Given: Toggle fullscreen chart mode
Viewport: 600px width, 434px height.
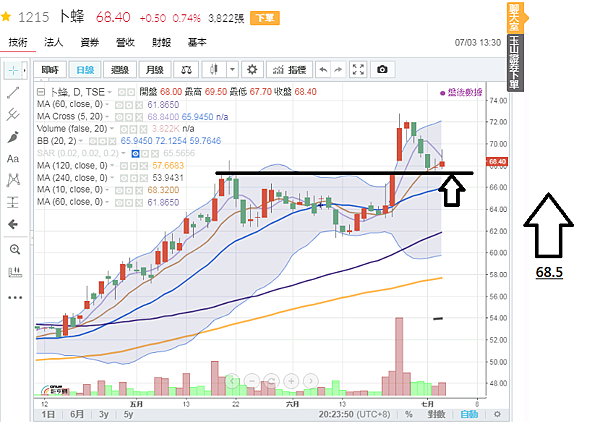Looking at the screenshot, I should pos(358,70).
